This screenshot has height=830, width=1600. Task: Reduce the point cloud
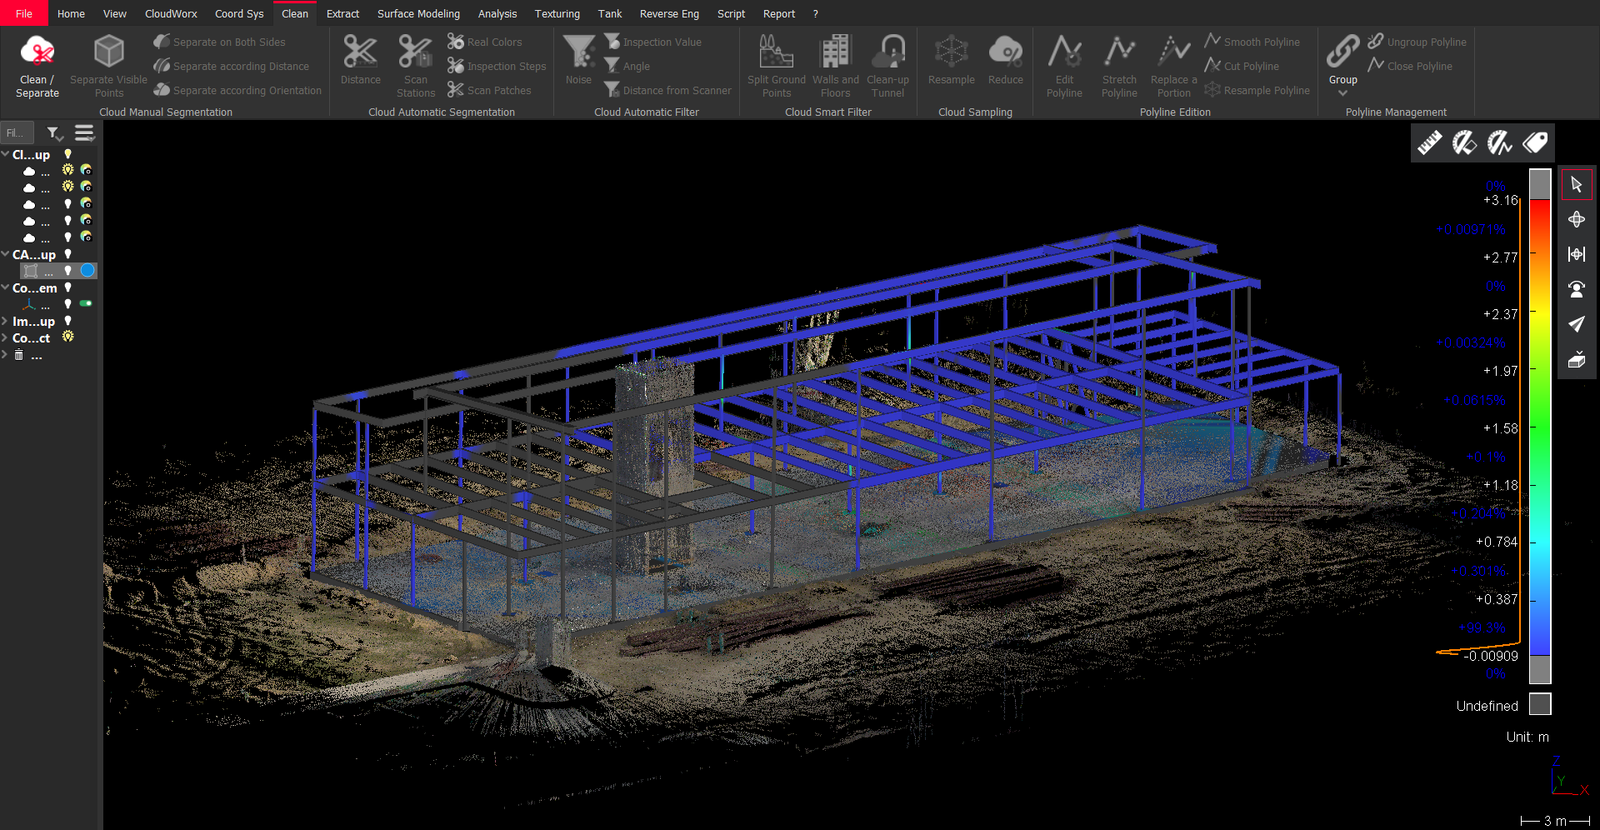[x=1005, y=61]
